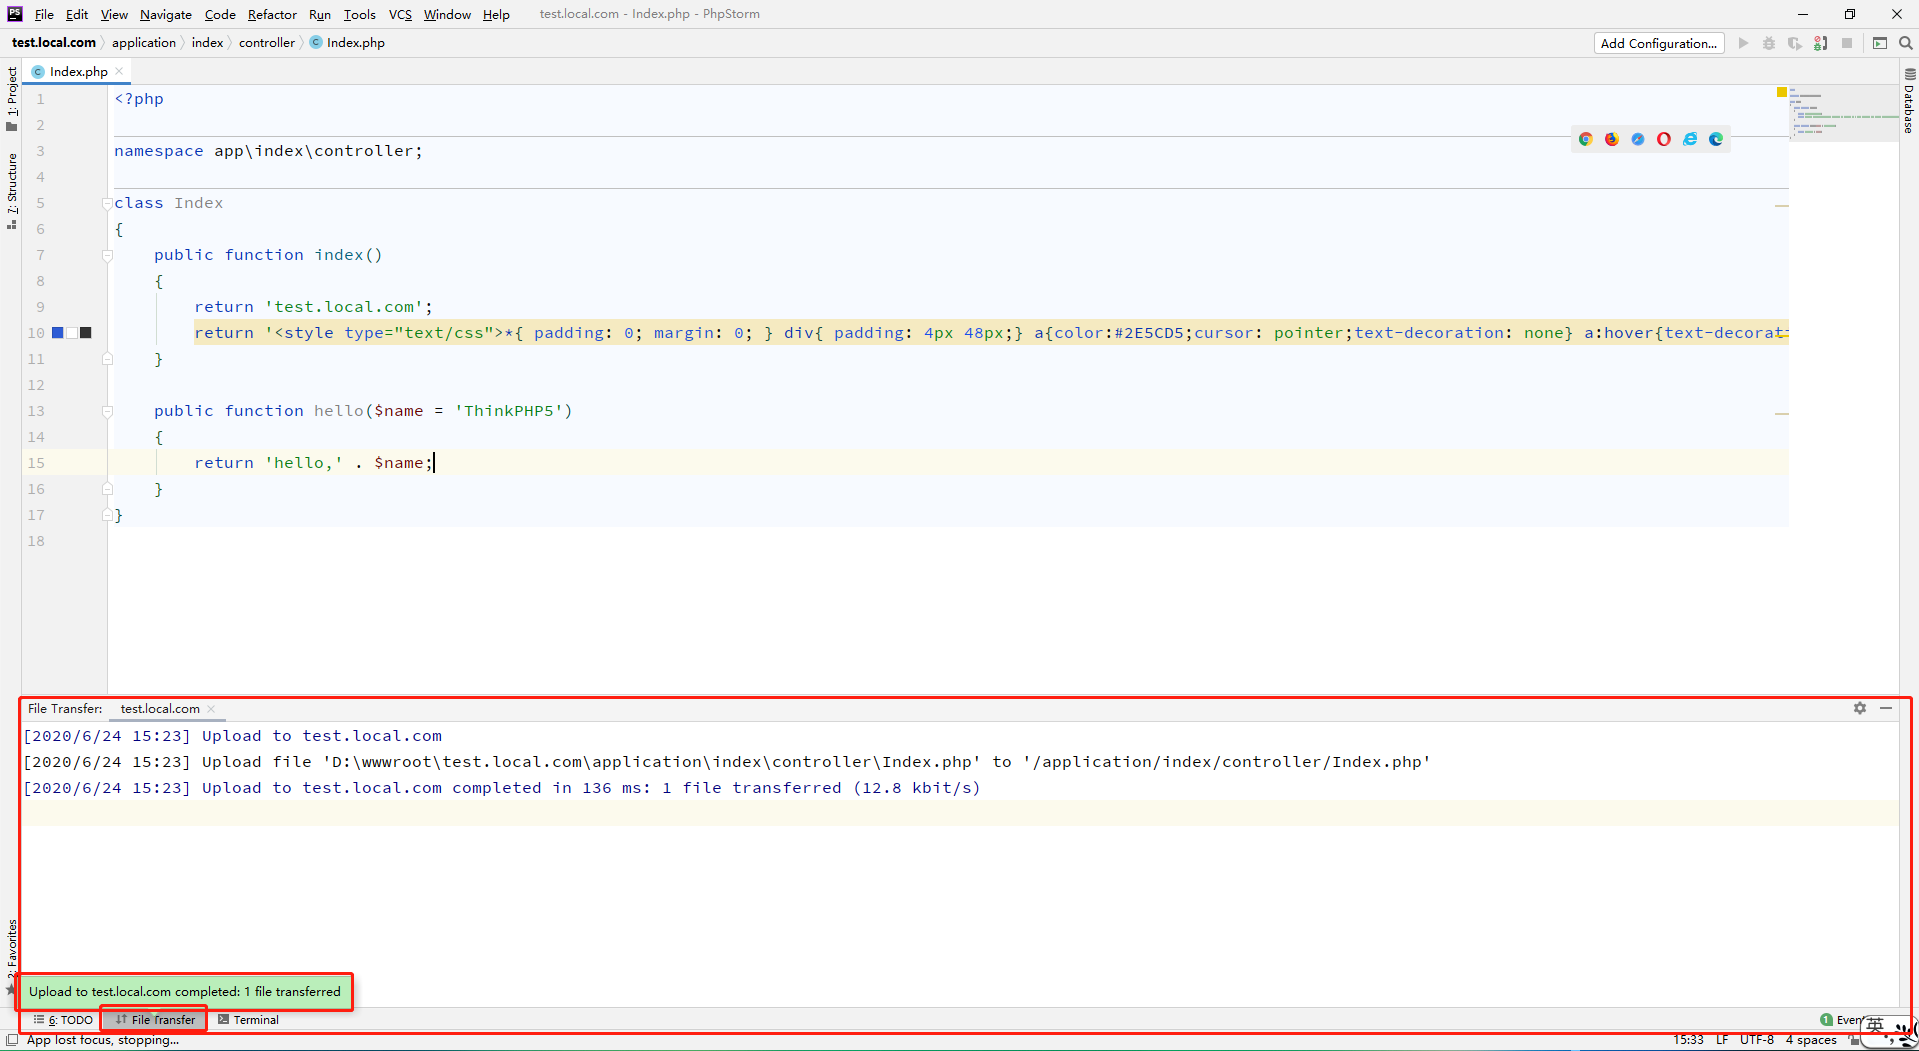Viewport: 1919px width, 1051px height.
Task: Open the page preview in Internet Explorer
Action: [x=1690, y=139]
